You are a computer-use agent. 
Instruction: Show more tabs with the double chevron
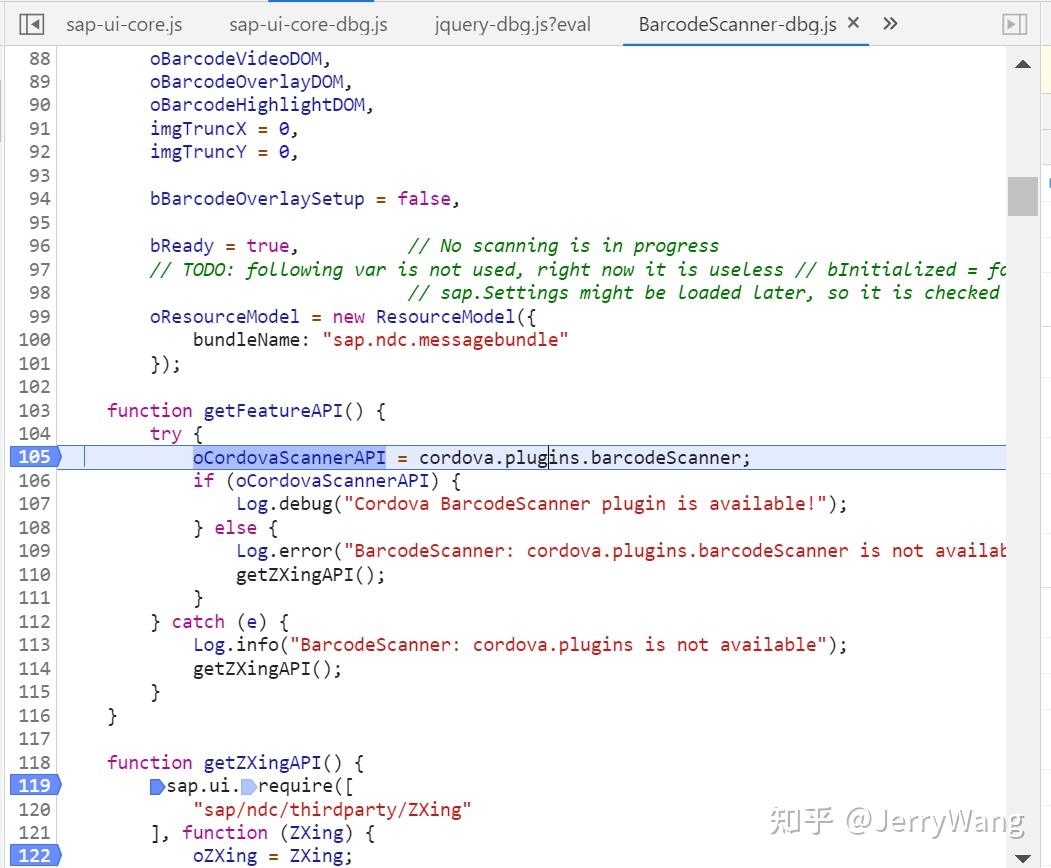889,24
